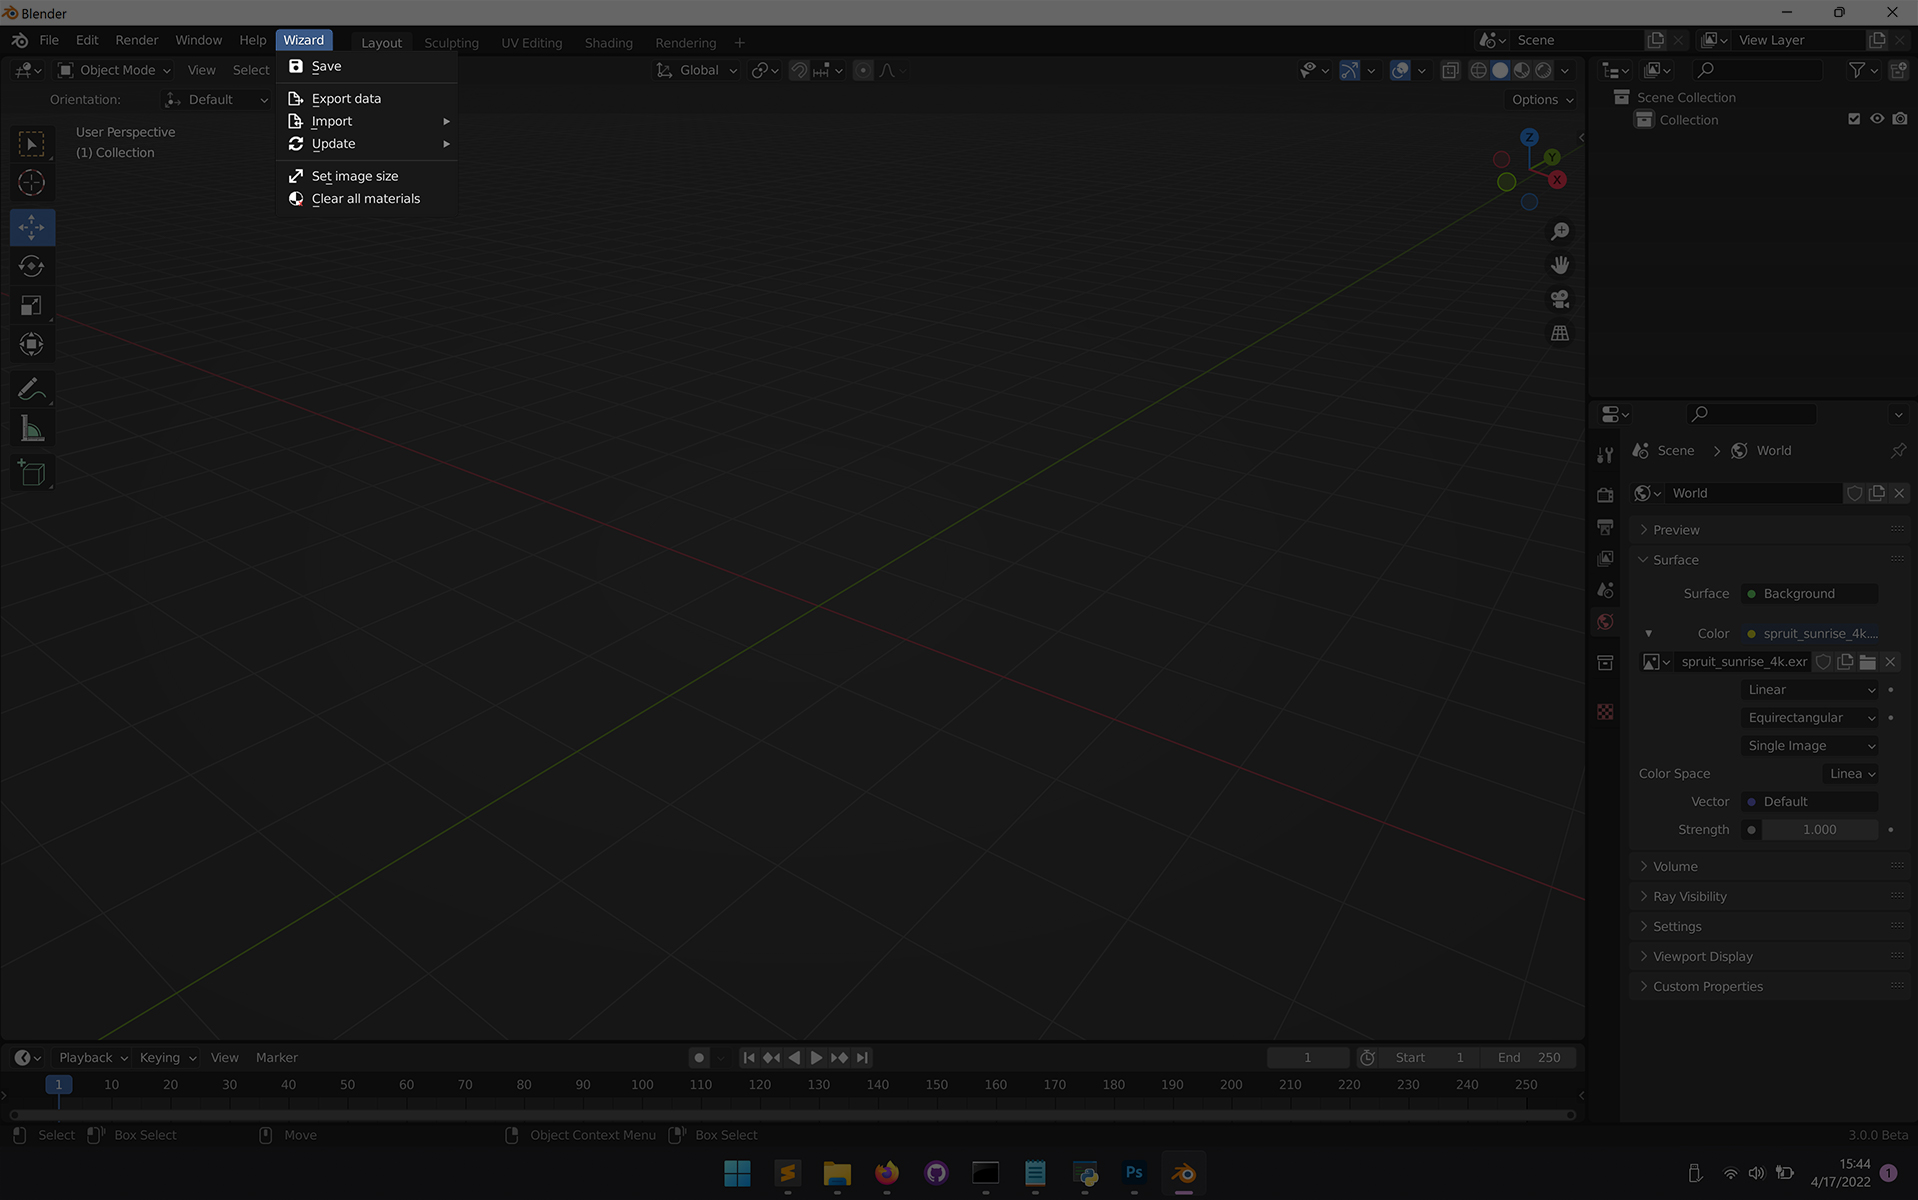This screenshot has height=1200, width=1918.
Task: Open the Tool properties tab
Action: click(x=1605, y=455)
